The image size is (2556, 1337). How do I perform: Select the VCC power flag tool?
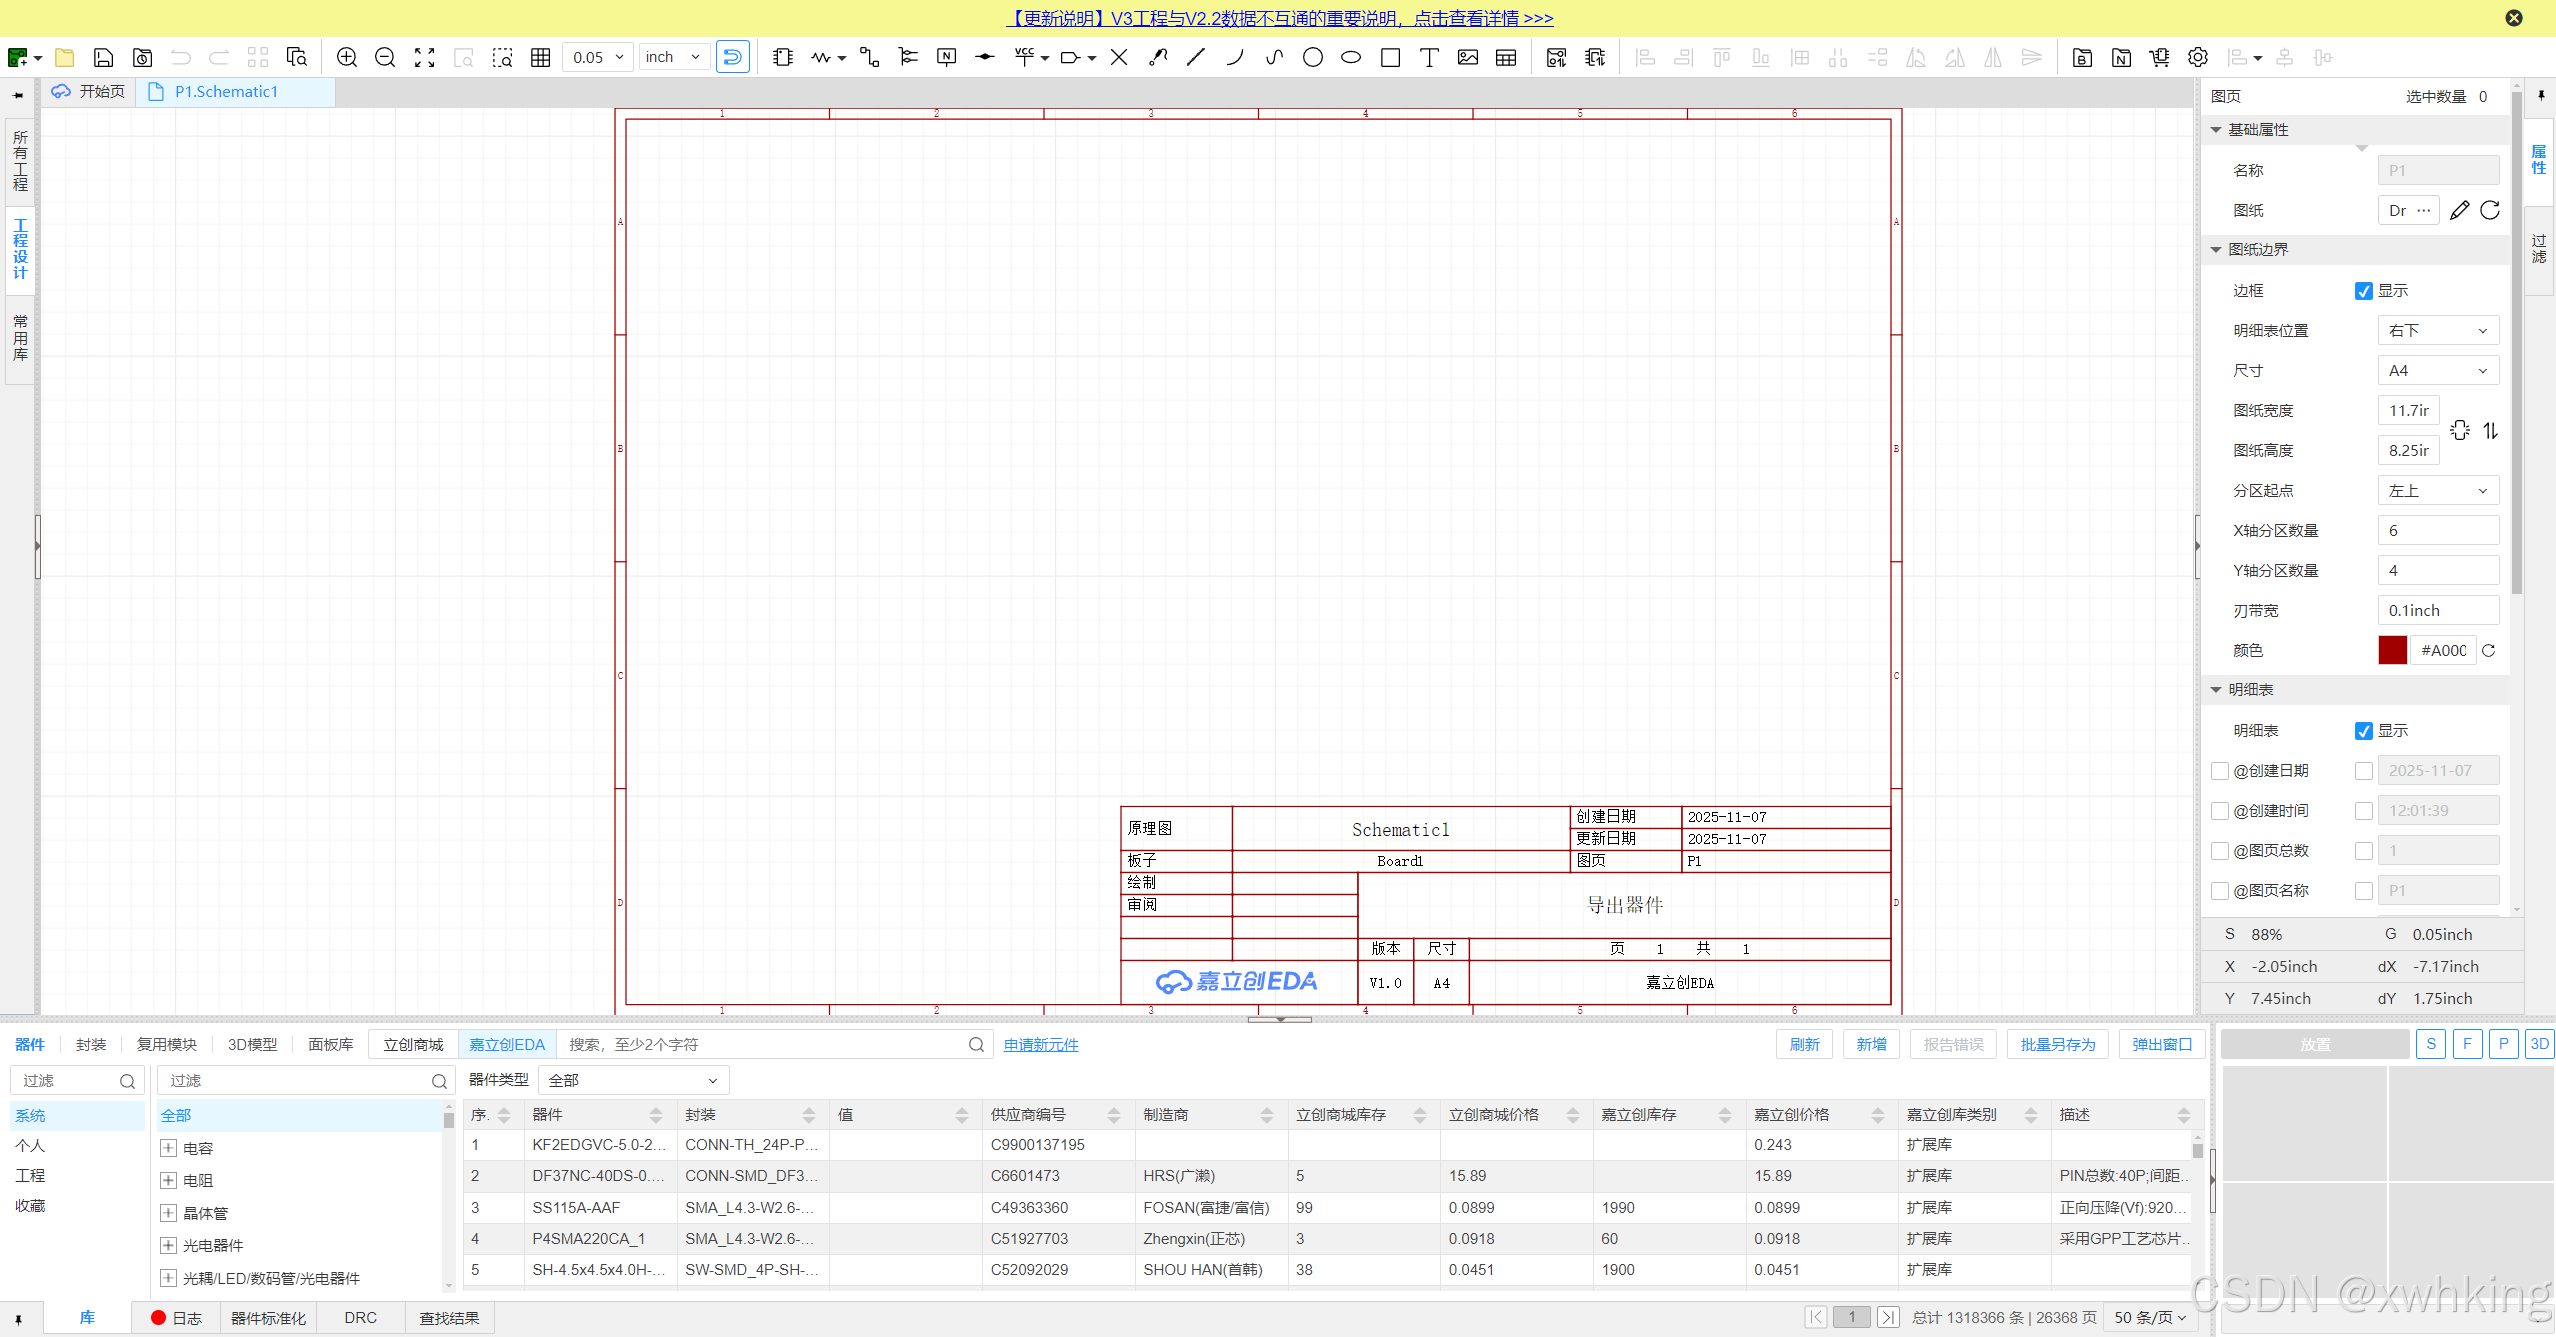coord(1024,58)
